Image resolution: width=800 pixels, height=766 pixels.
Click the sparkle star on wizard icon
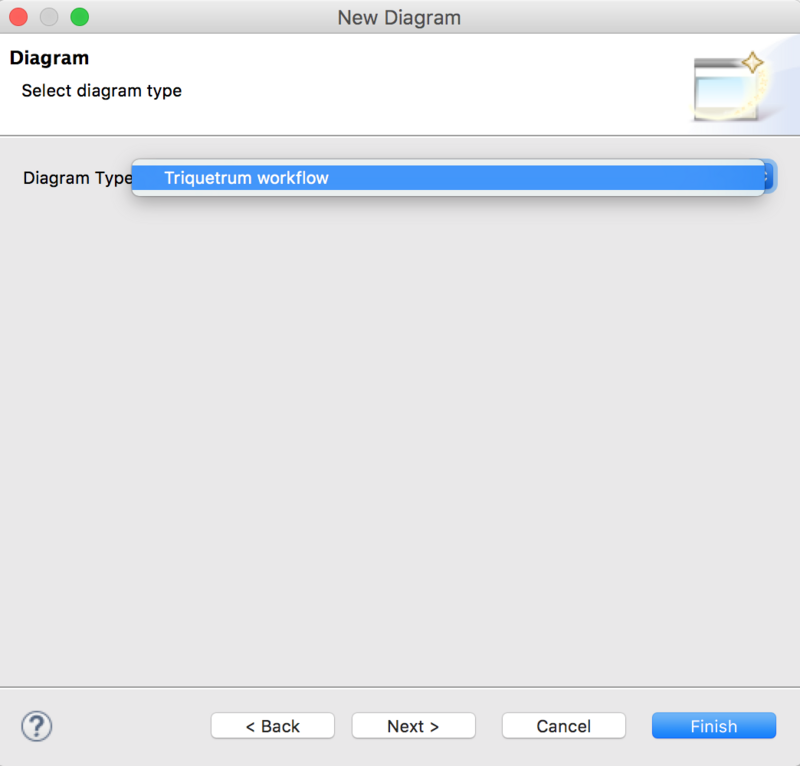[751, 64]
